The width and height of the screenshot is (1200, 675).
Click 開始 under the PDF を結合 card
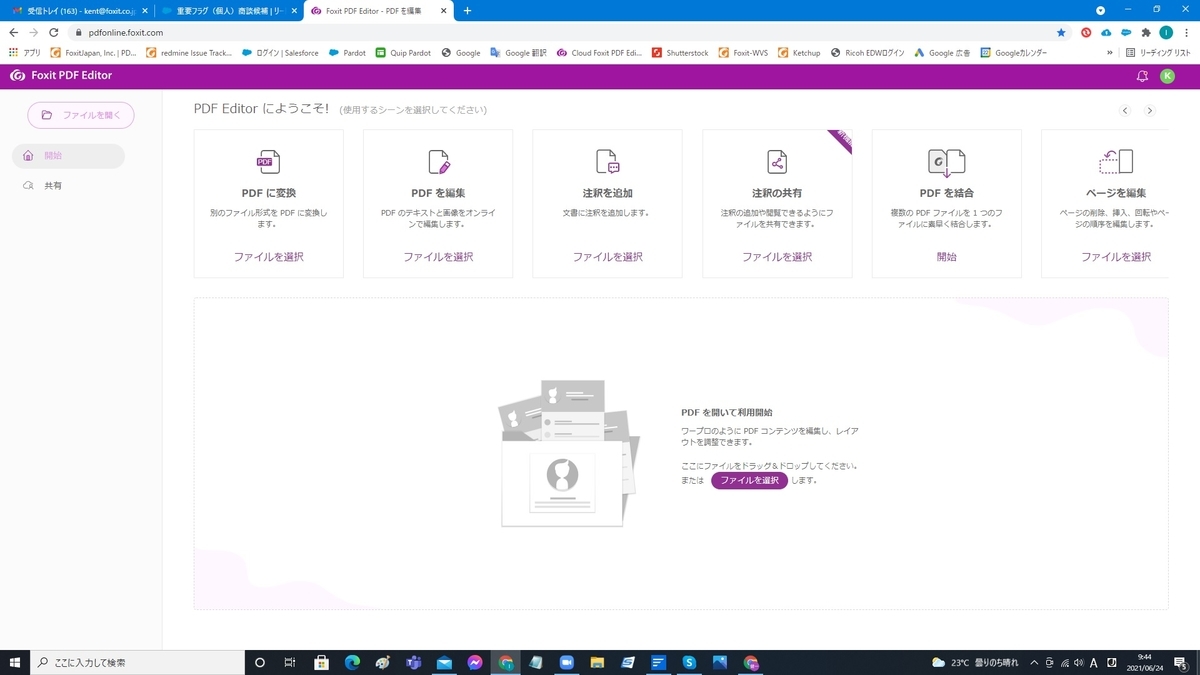(x=946, y=256)
